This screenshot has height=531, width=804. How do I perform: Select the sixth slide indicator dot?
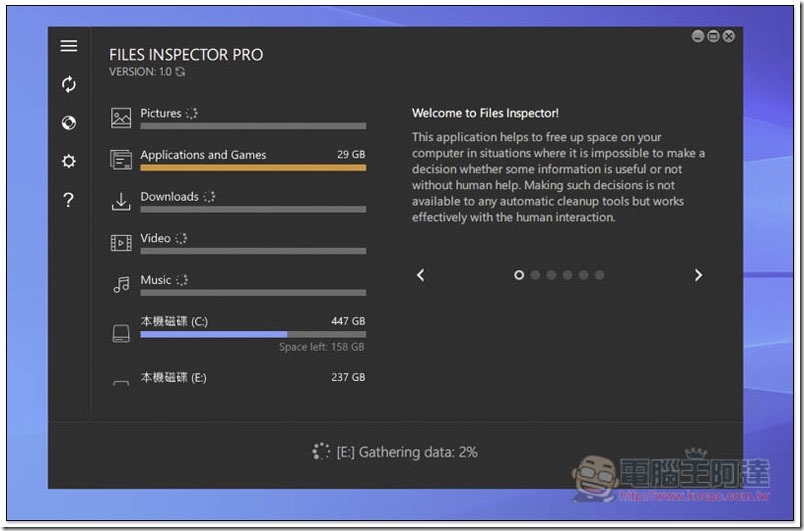click(x=600, y=275)
